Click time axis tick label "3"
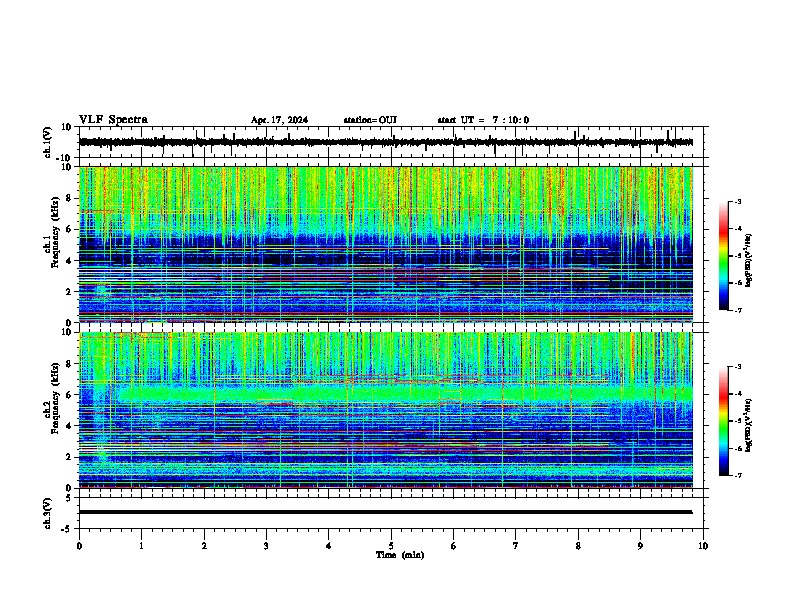This screenshot has width=792, height=612. pyautogui.click(x=266, y=546)
